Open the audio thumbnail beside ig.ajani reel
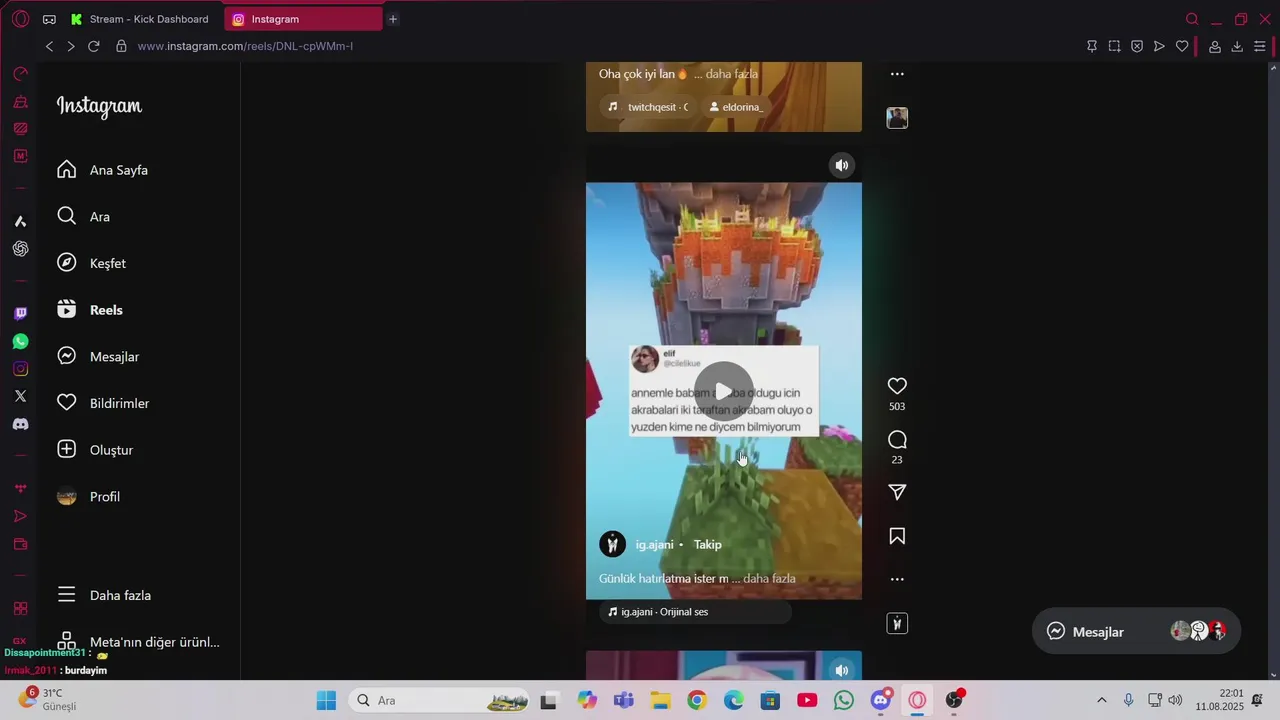Screen dimensions: 1280x720 [x=897, y=624]
